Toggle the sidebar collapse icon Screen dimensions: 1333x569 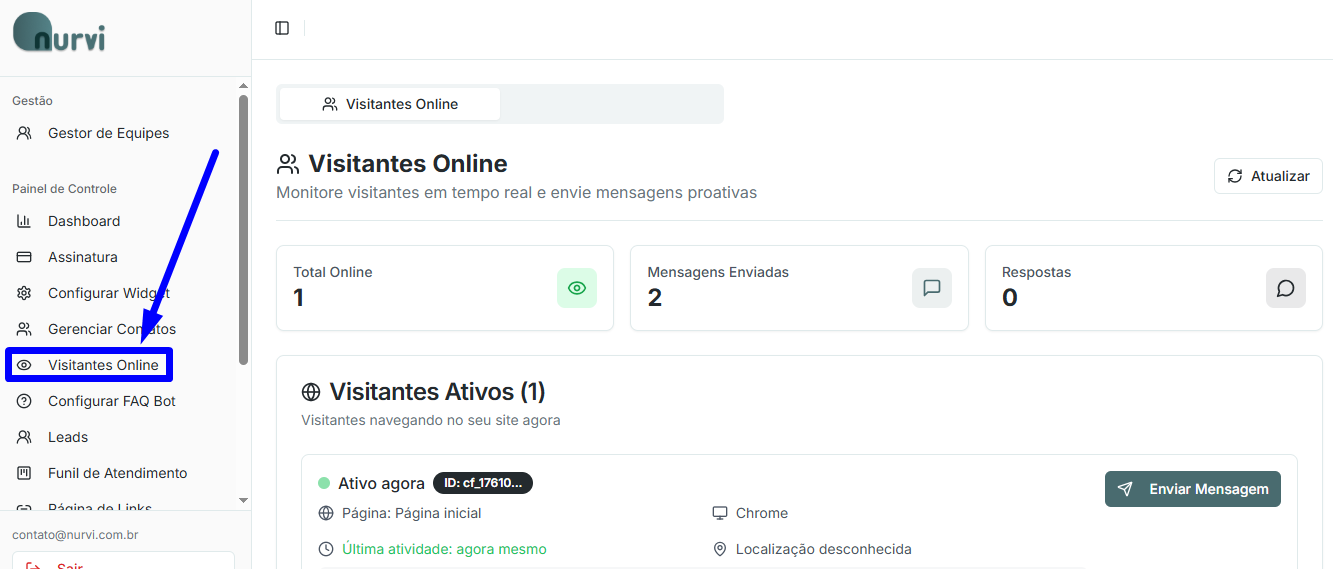pyautogui.click(x=282, y=28)
